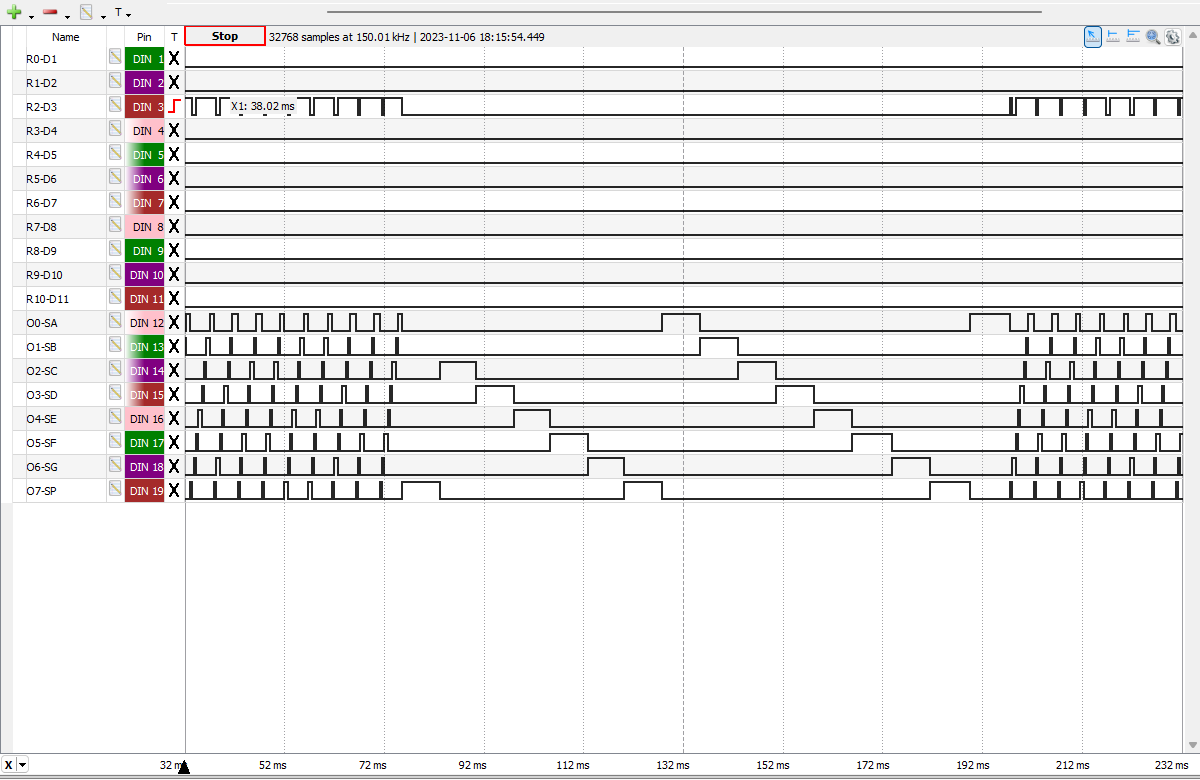Click the edit icon for R0-D1 row
Image resolution: width=1200 pixels, height=780 pixels.
point(115,59)
